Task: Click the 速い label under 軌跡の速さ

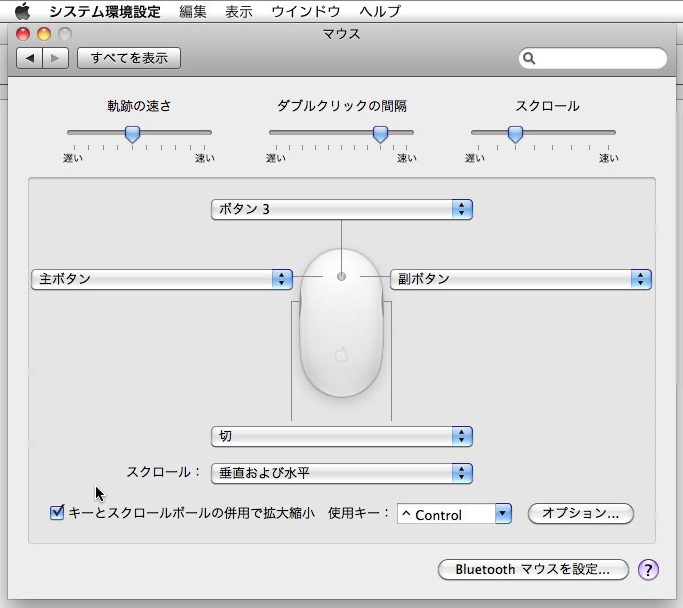Action: pyautogui.click(x=205, y=158)
